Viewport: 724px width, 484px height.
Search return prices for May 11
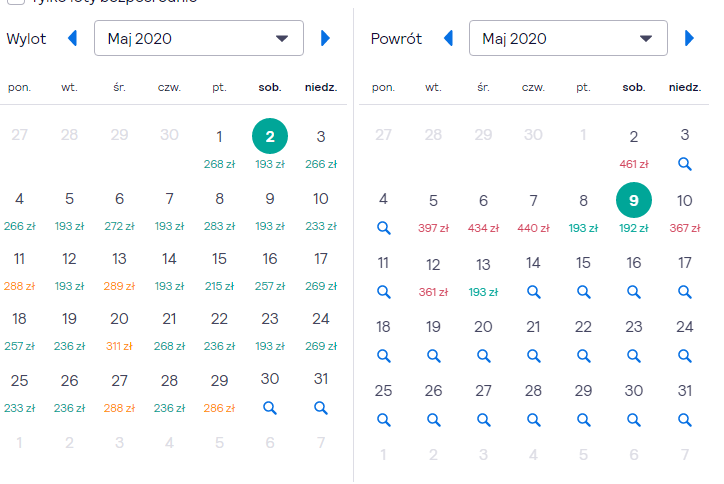384,292
